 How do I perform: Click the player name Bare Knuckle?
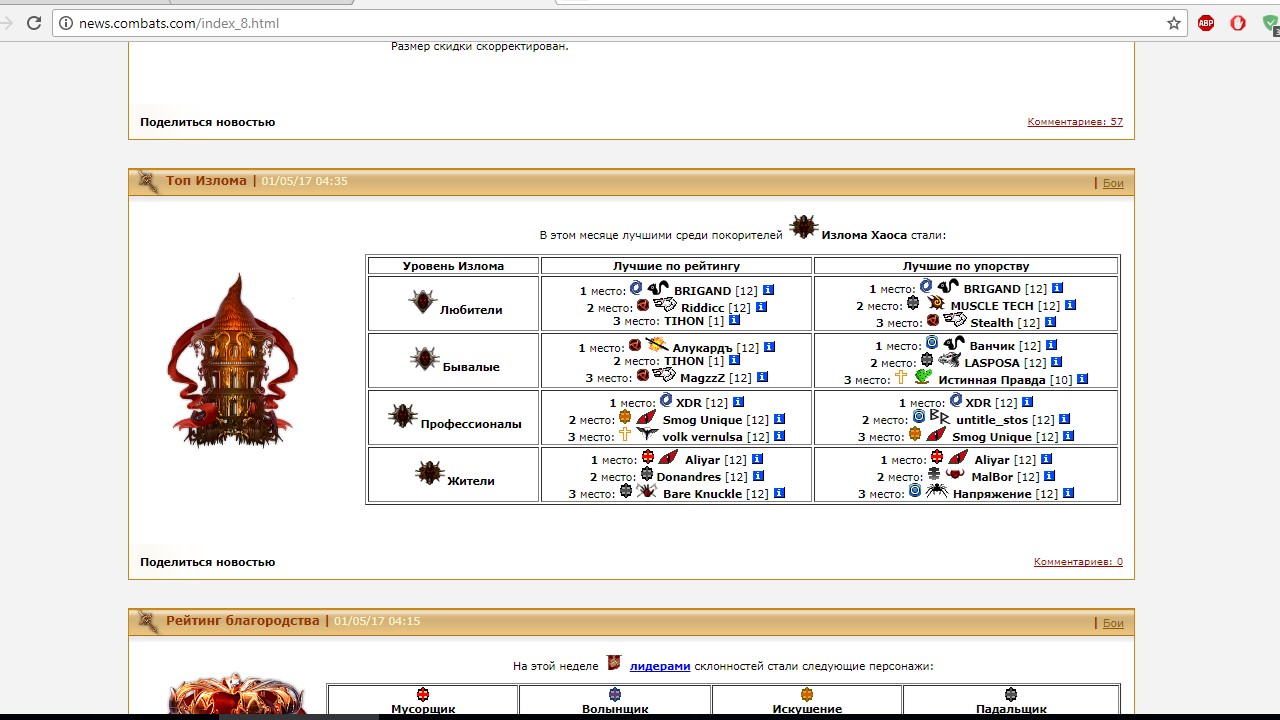(703, 494)
